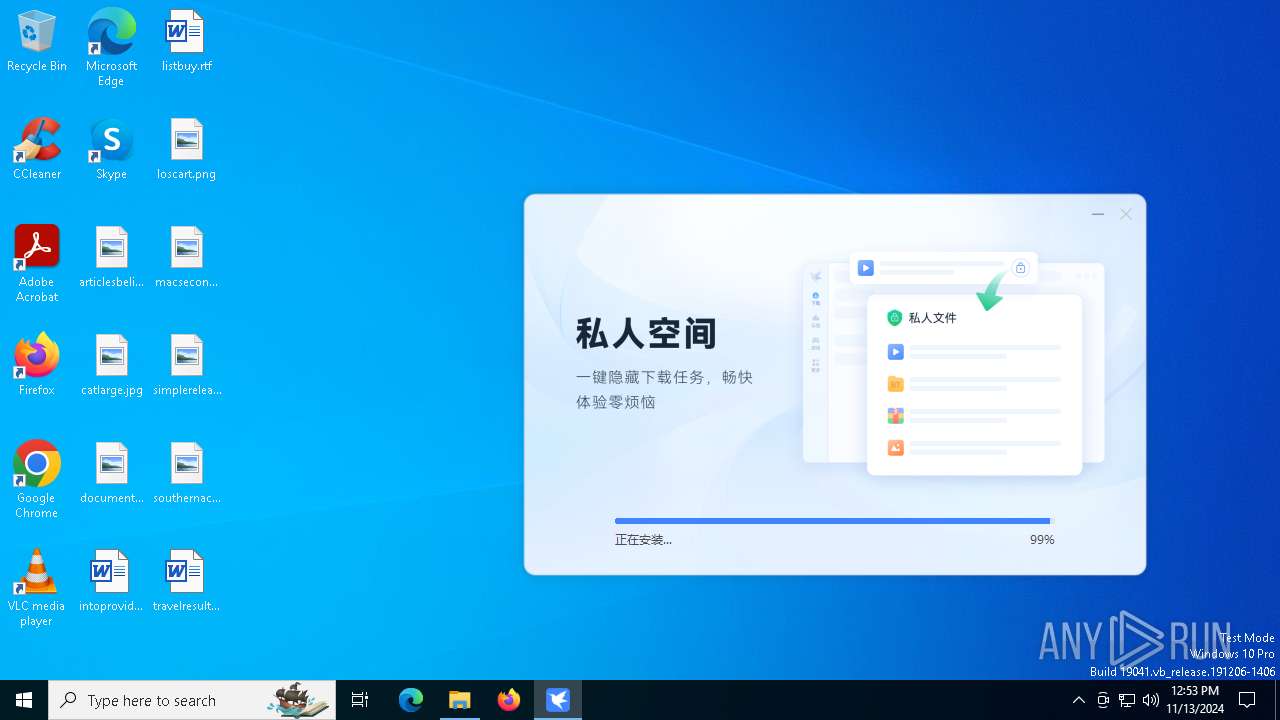The image size is (1280, 720).
Task: Select the document... image file icon
Action: [111, 473]
